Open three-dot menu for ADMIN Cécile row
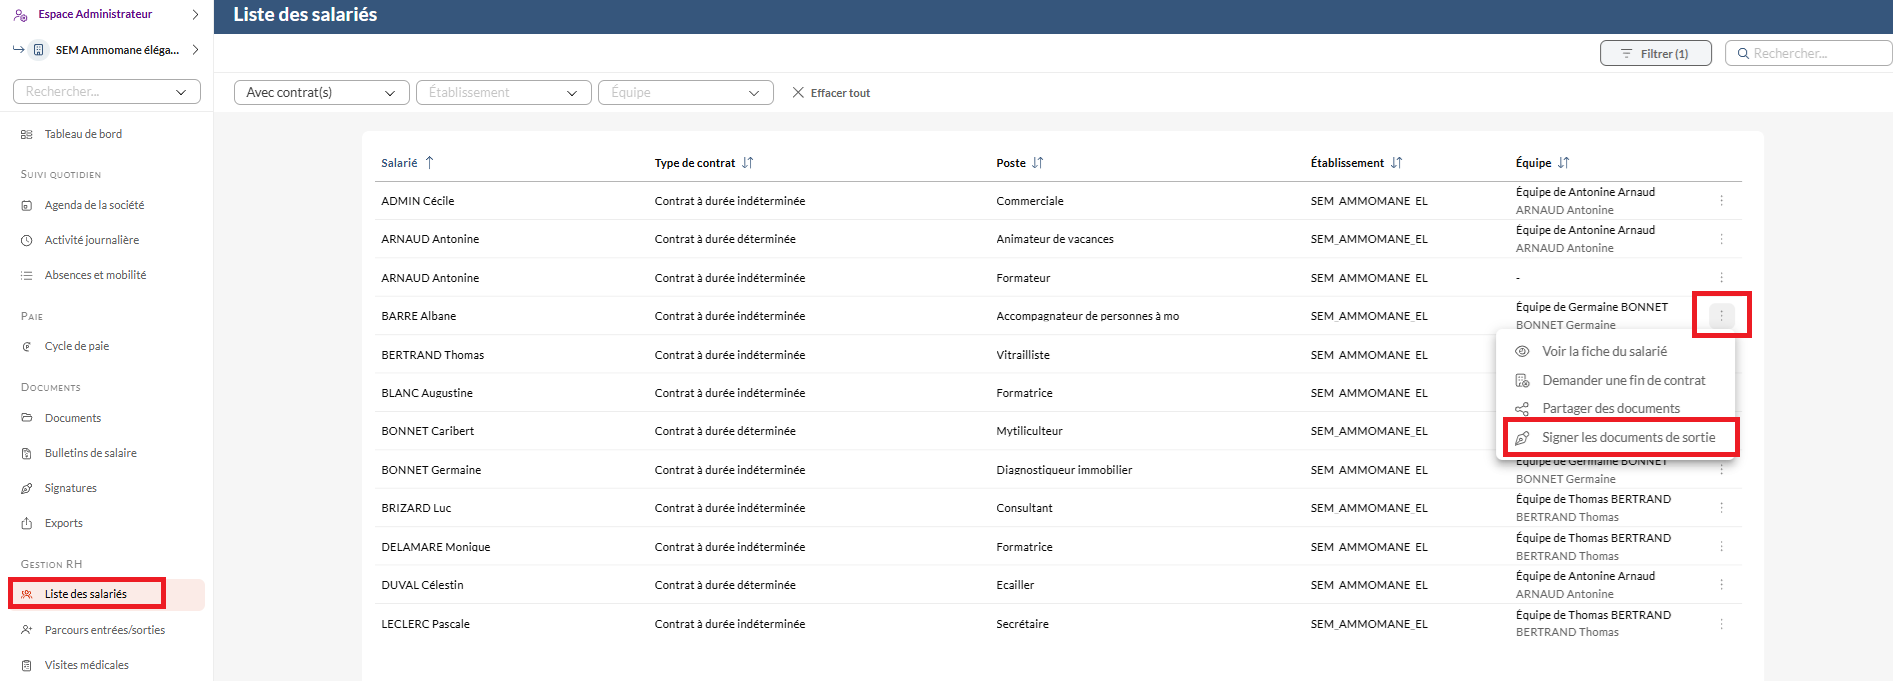1893x681 pixels. click(1721, 201)
